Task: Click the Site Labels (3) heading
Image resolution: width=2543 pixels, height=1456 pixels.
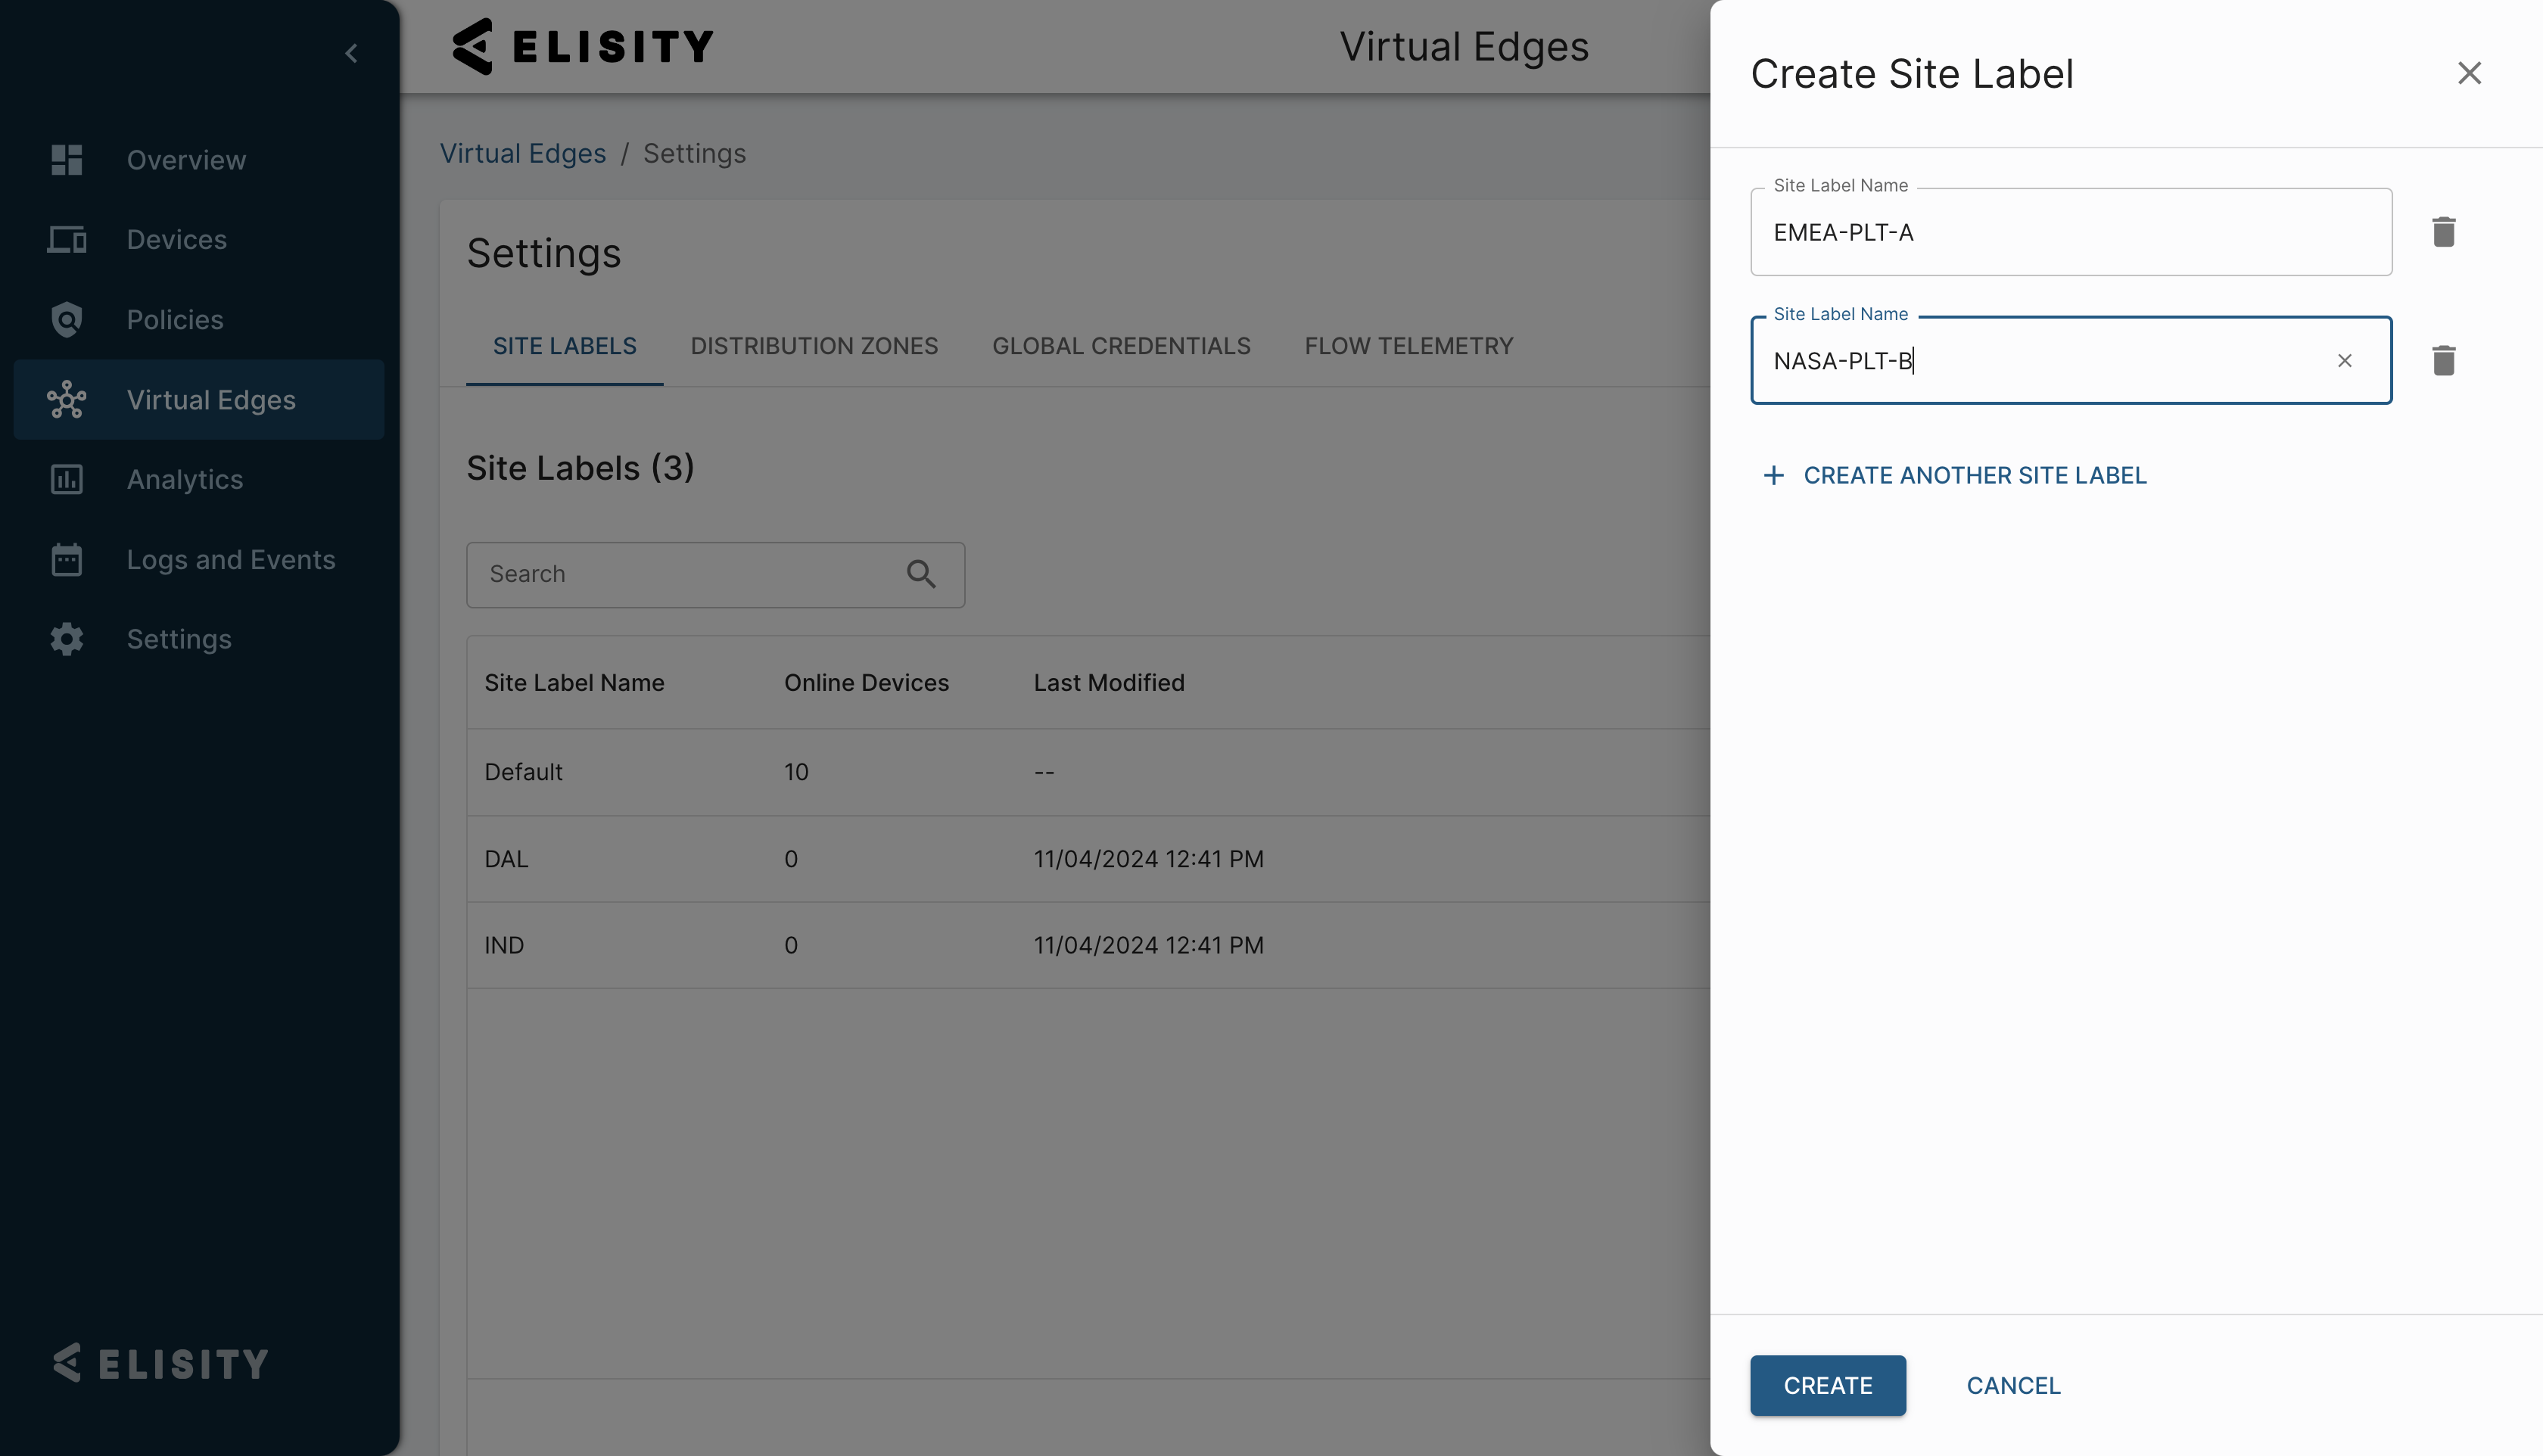Action: (x=580, y=468)
